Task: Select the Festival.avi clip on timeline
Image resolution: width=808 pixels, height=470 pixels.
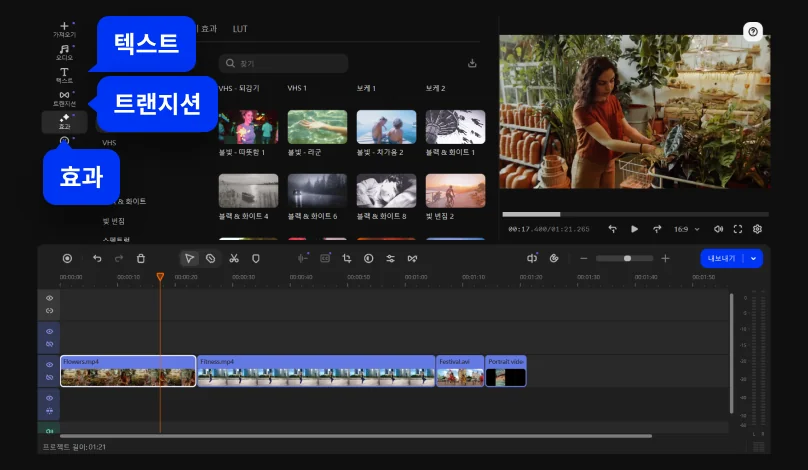Action: click(x=460, y=371)
